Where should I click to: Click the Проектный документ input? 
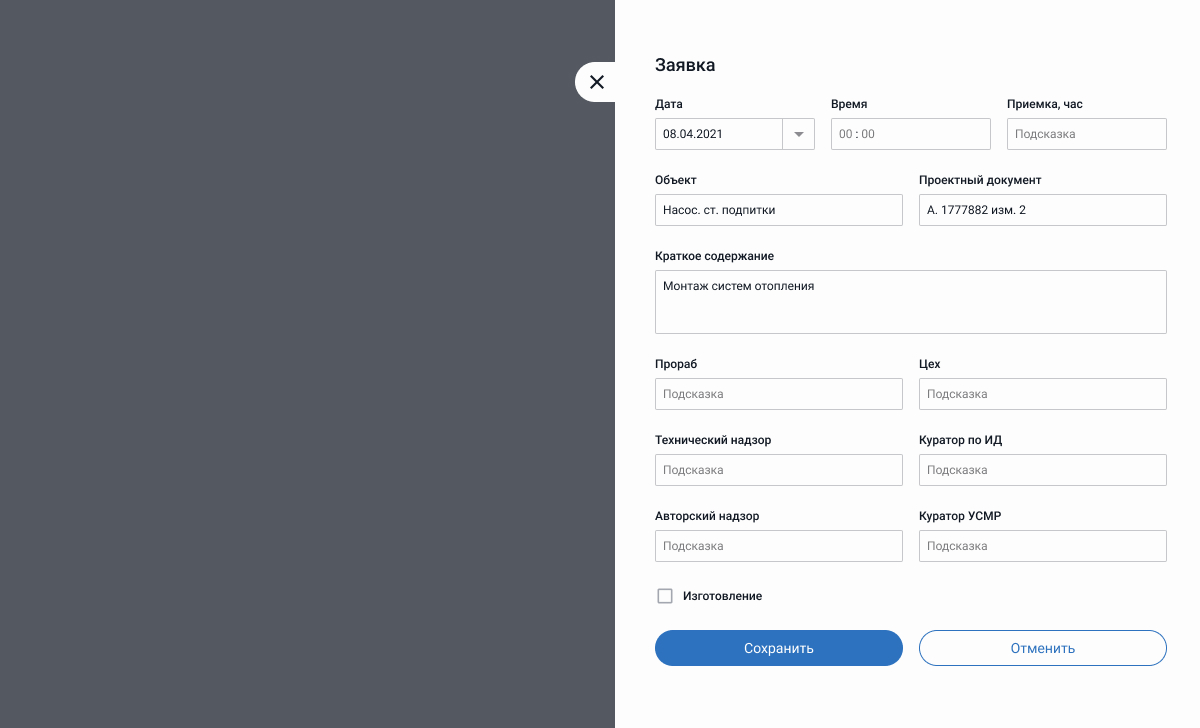pos(1042,210)
